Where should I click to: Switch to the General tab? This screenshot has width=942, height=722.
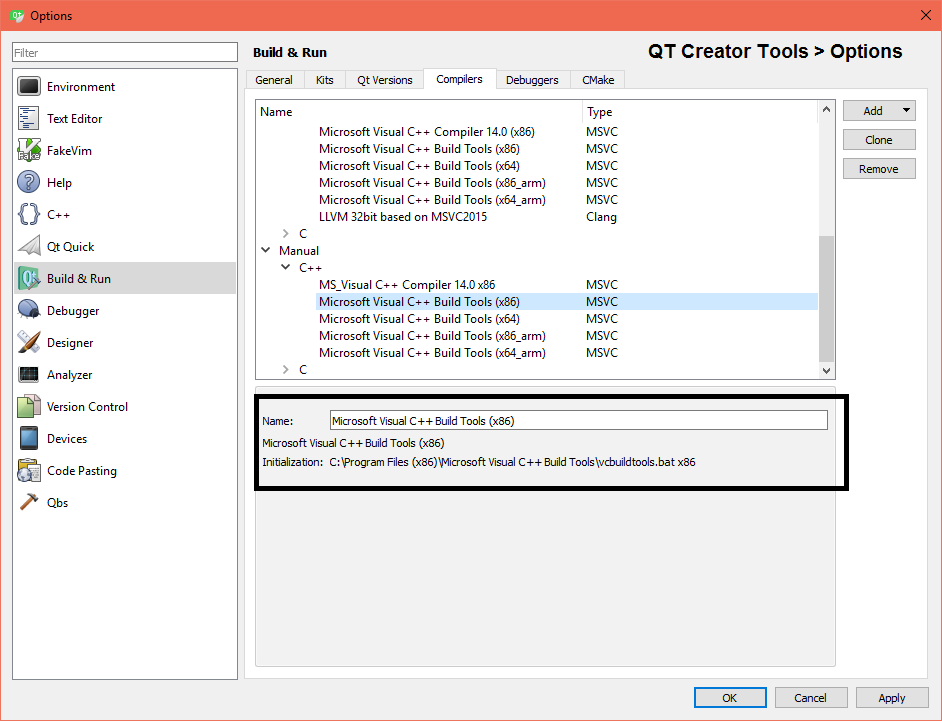pyautogui.click(x=274, y=80)
